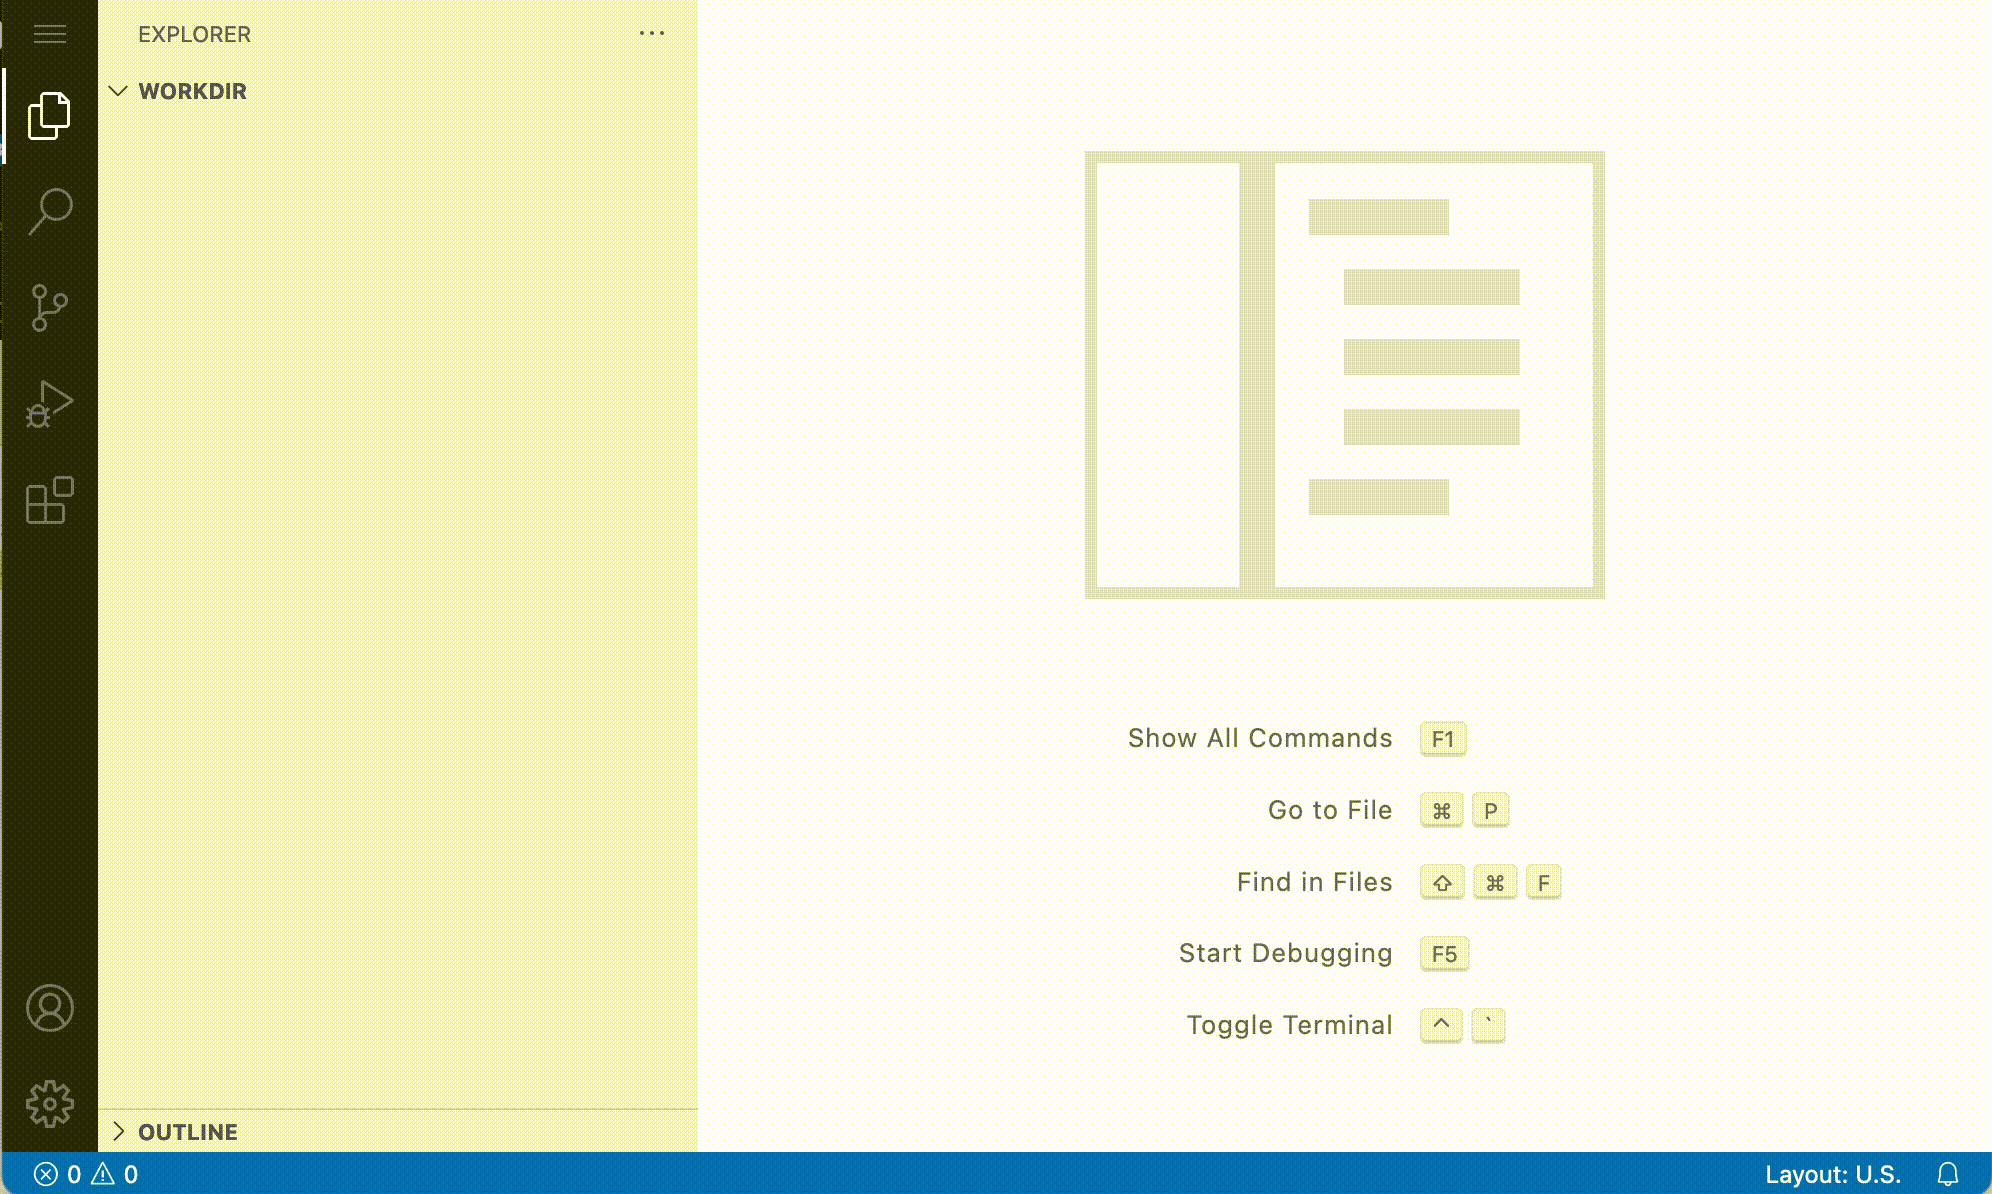This screenshot has height=1194, width=1992.
Task: Open the hamburger application menu
Action: tap(49, 34)
